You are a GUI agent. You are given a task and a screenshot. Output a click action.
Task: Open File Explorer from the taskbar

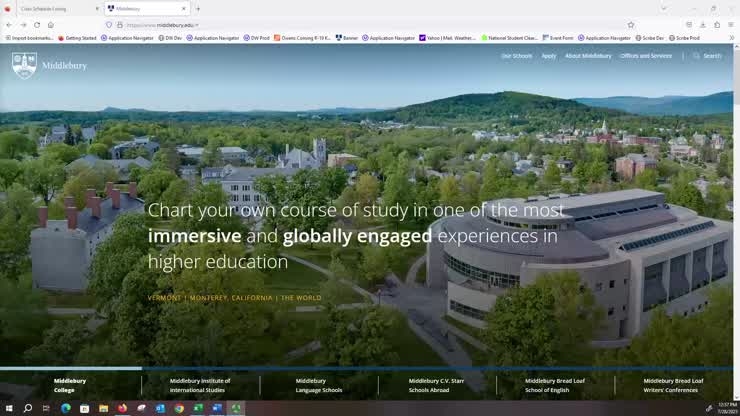tap(103, 408)
